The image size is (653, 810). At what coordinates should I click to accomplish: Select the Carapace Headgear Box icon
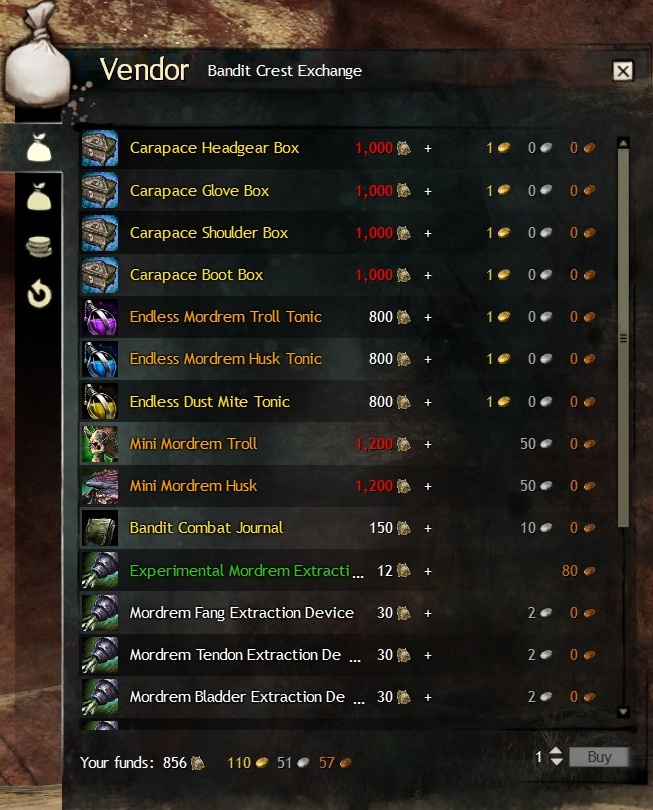coord(100,148)
